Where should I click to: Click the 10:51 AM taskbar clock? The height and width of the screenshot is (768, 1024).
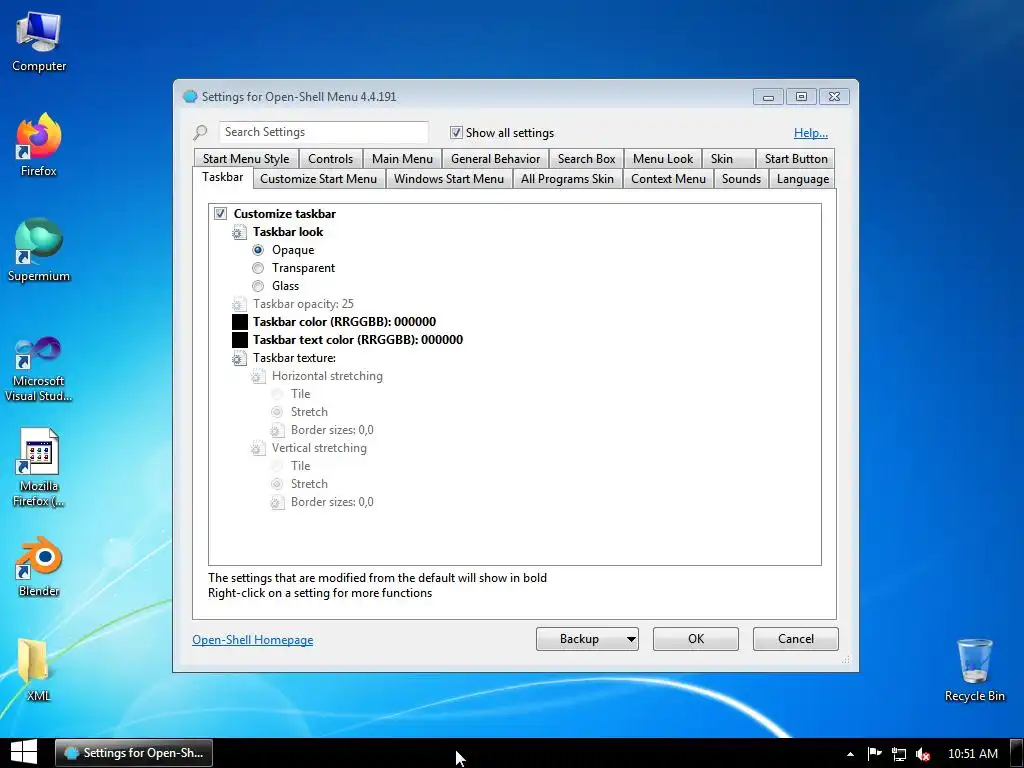tap(972, 754)
